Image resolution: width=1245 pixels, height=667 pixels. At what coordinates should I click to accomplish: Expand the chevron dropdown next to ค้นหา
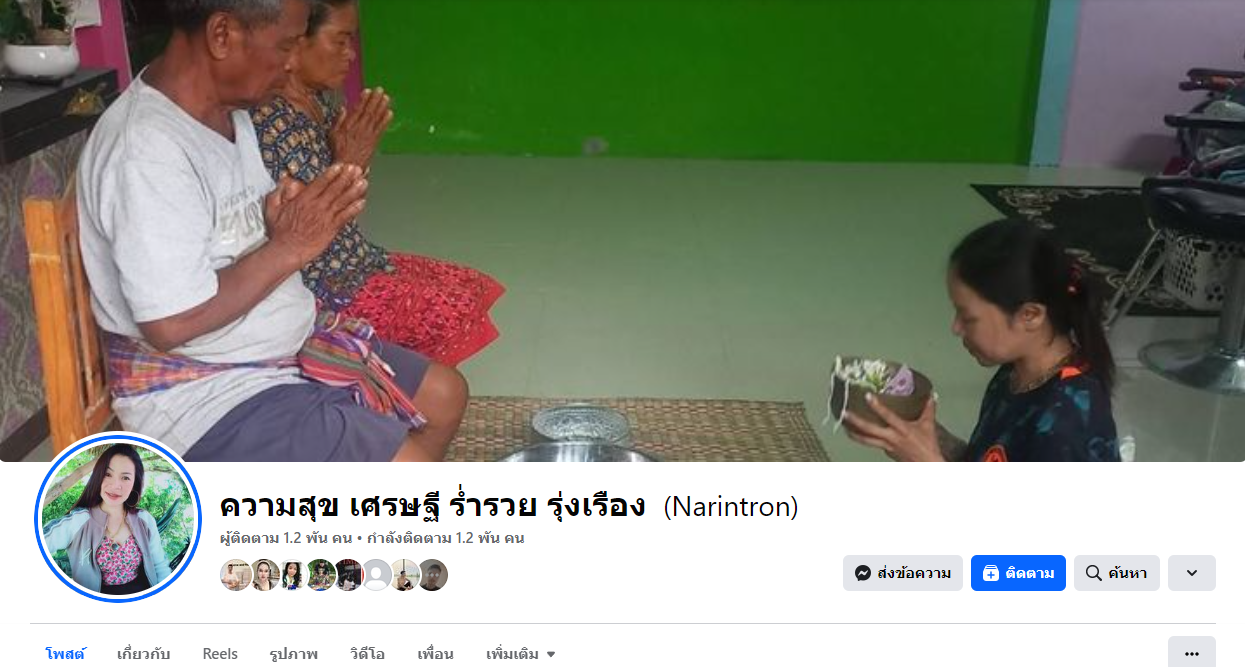(1192, 573)
